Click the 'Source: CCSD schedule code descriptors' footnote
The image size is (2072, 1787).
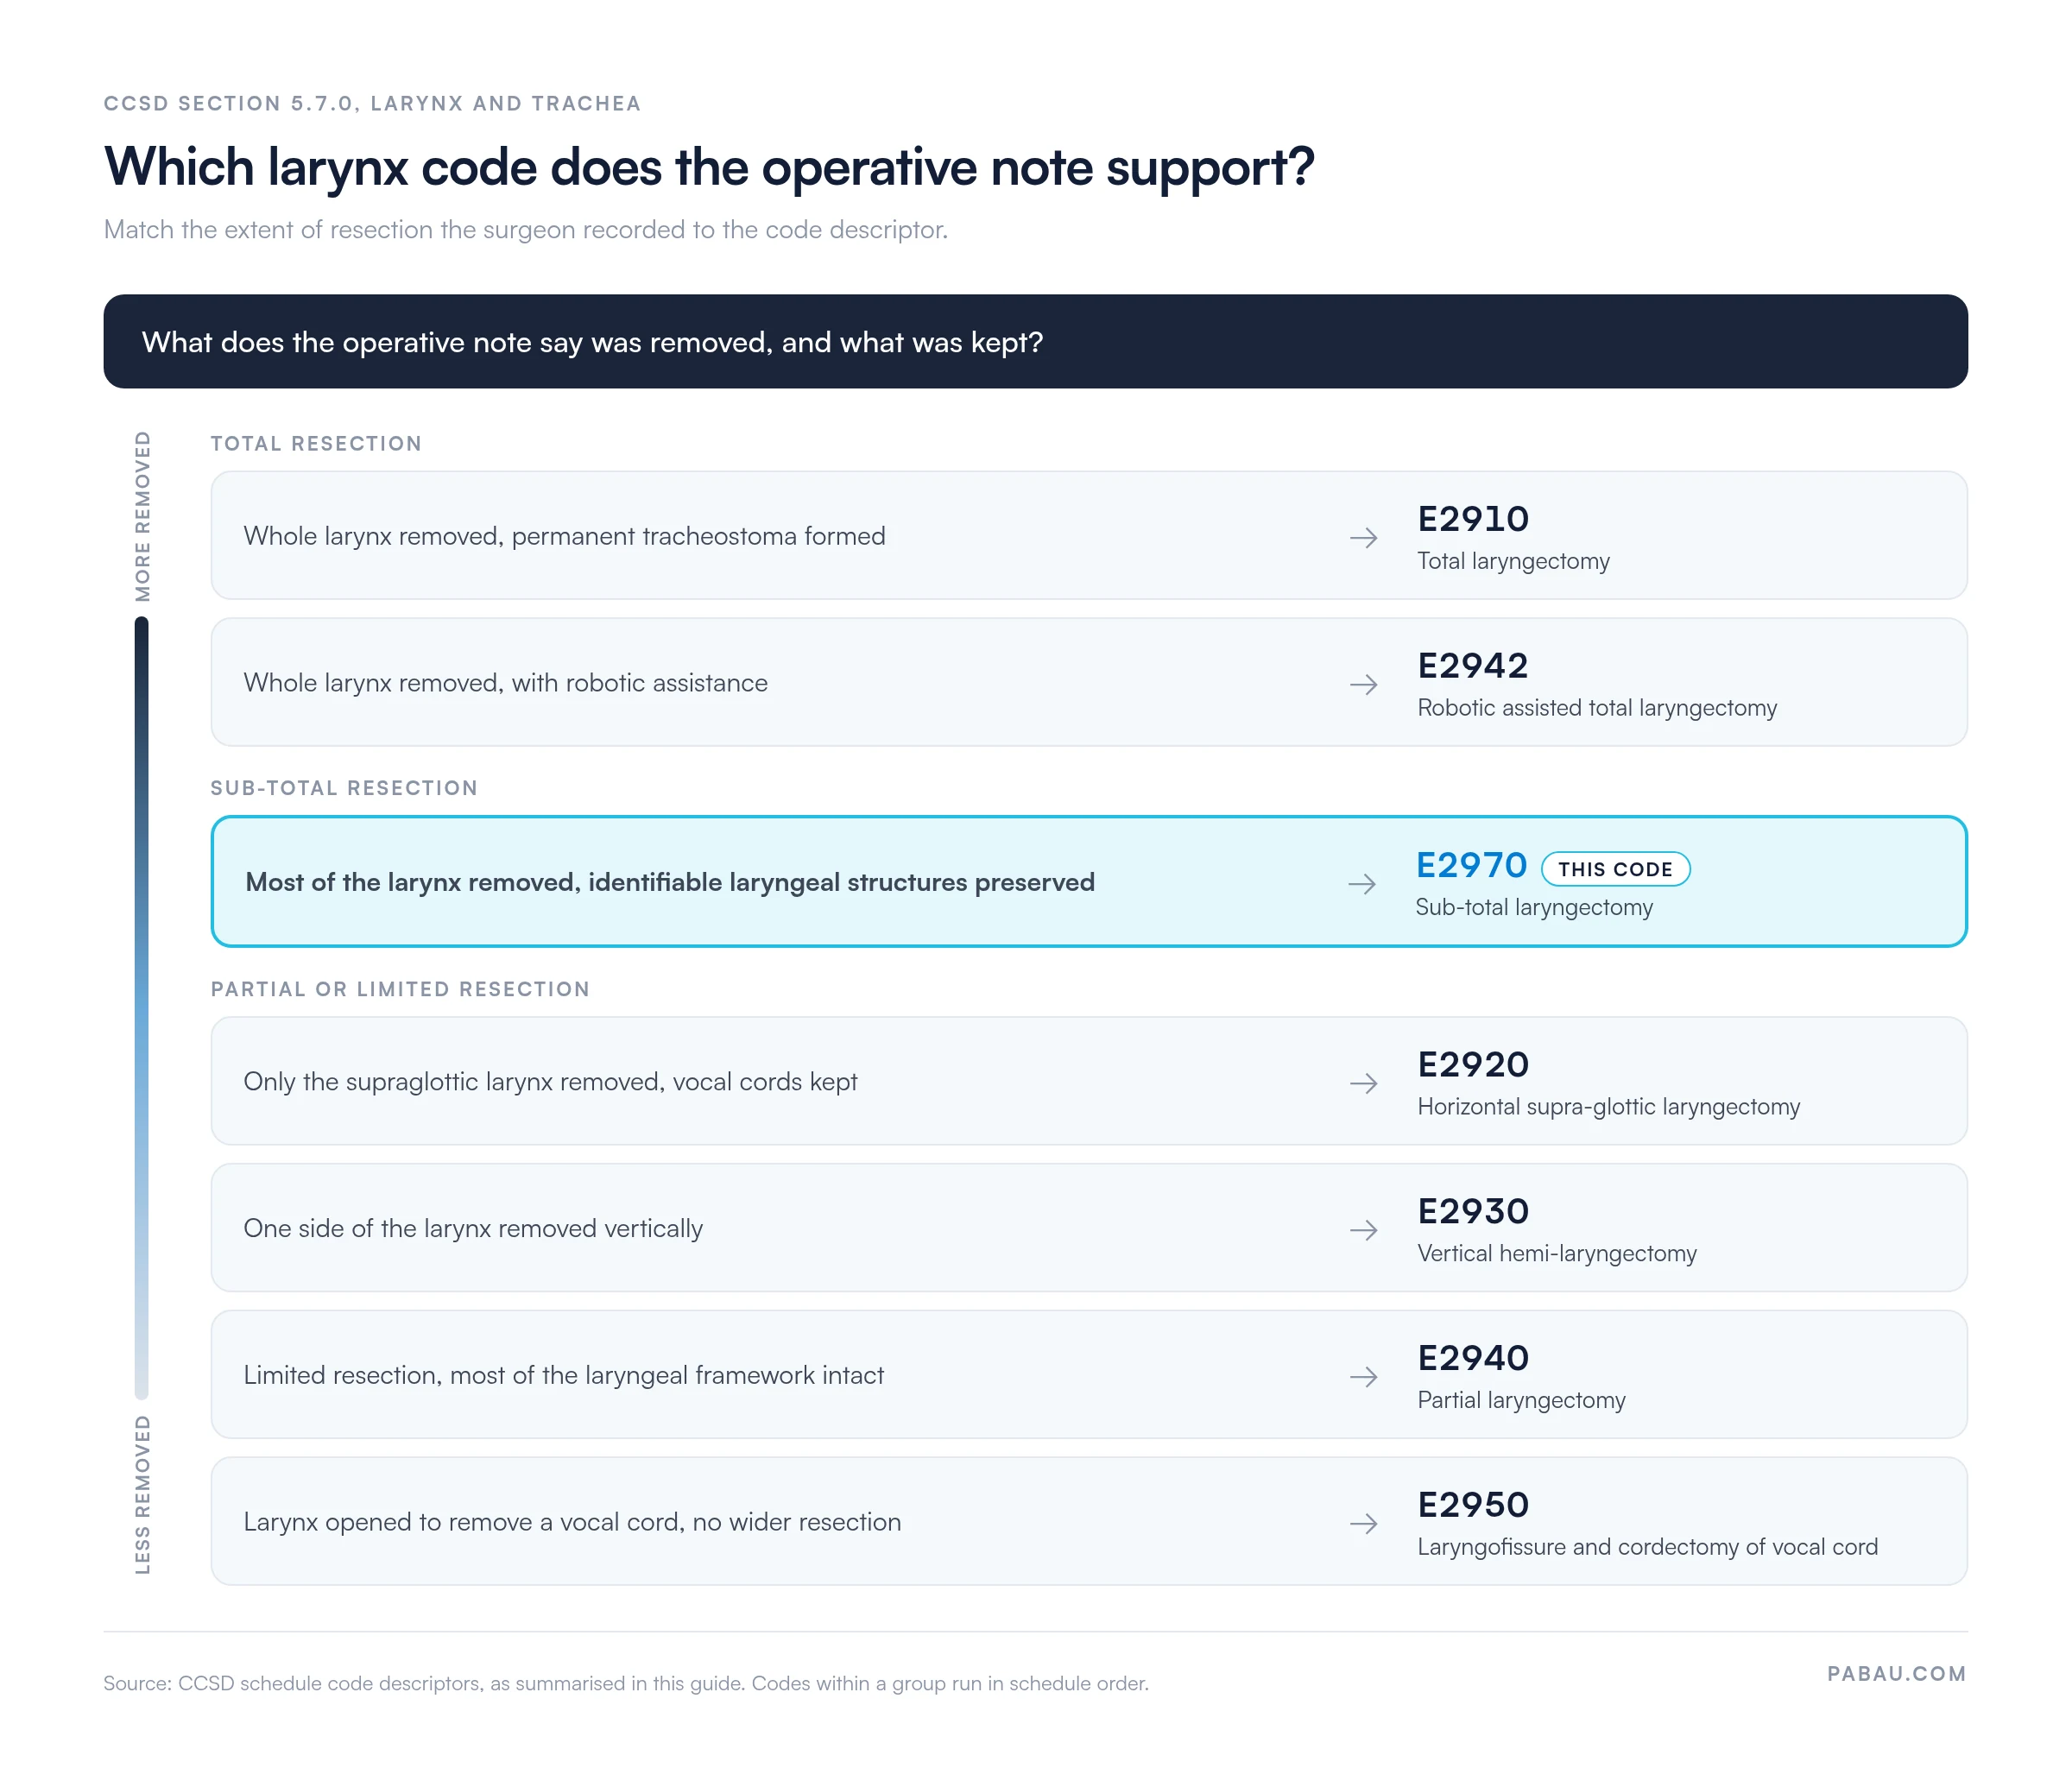point(626,1684)
